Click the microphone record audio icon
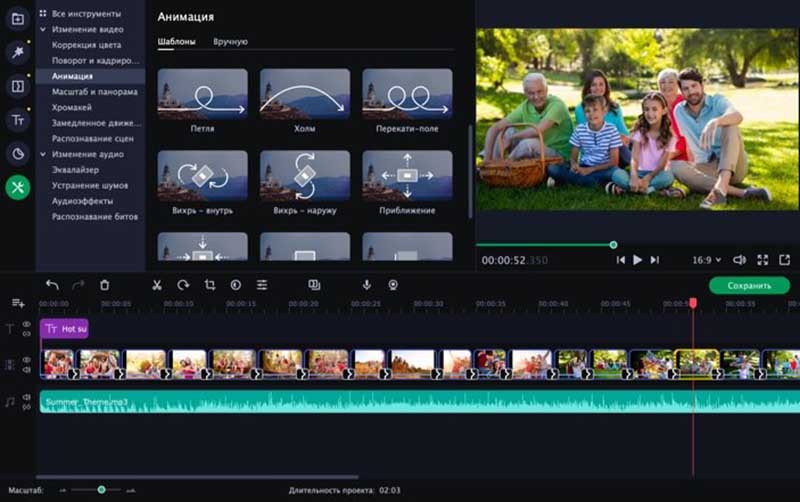This screenshot has height=502, width=800. [367, 285]
